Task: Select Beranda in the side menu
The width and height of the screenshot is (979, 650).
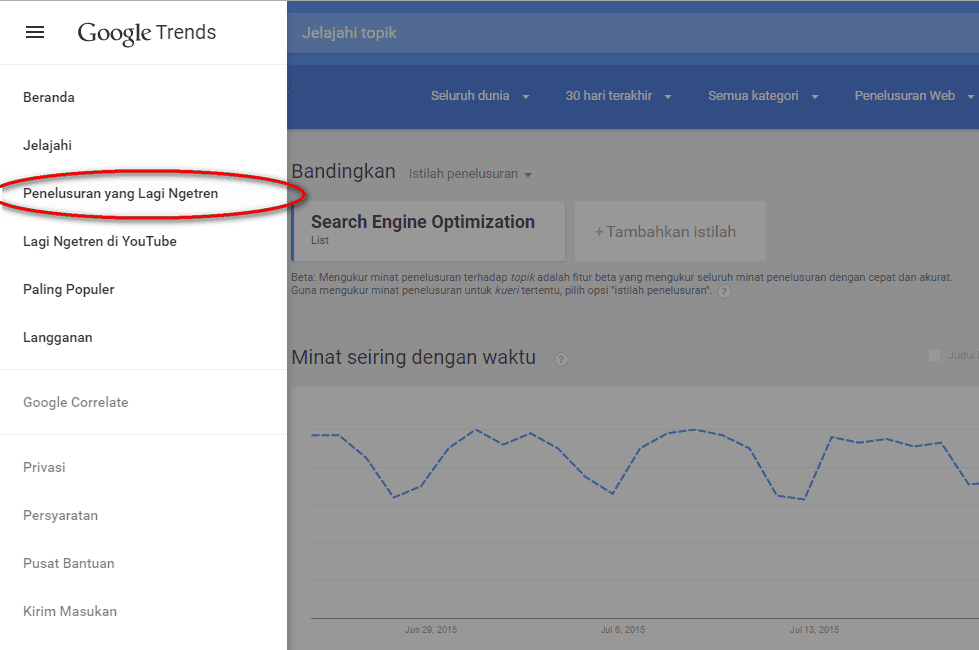Action: (49, 97)
